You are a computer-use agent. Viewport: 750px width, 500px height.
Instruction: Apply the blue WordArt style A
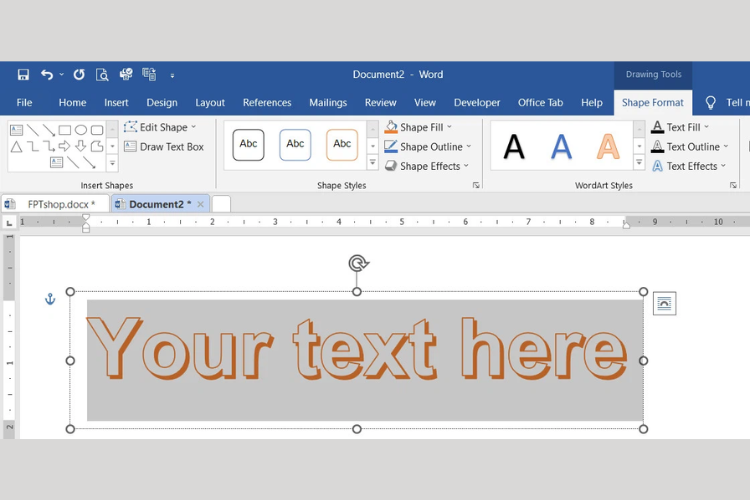(x=561, y=146)
